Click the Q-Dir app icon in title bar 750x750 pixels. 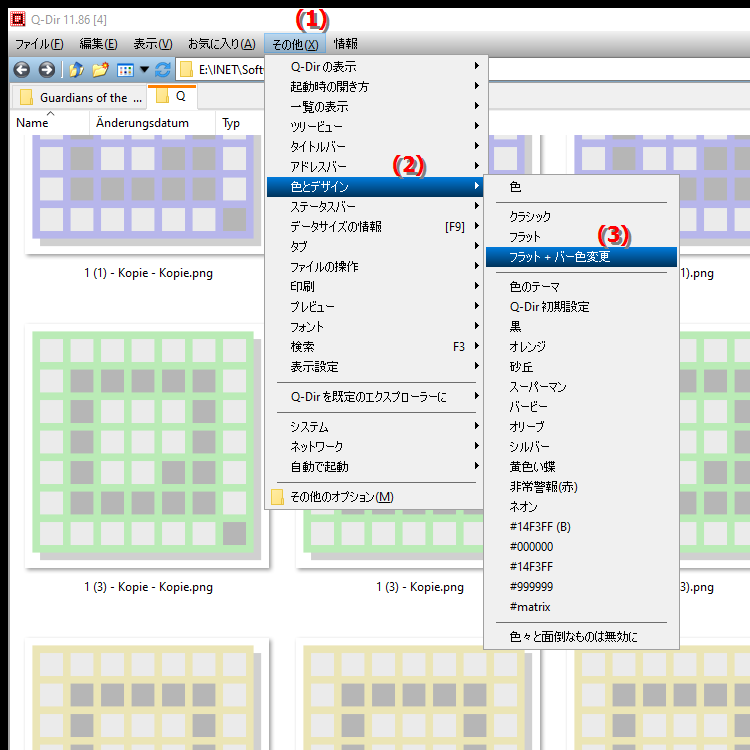[18, 19]
